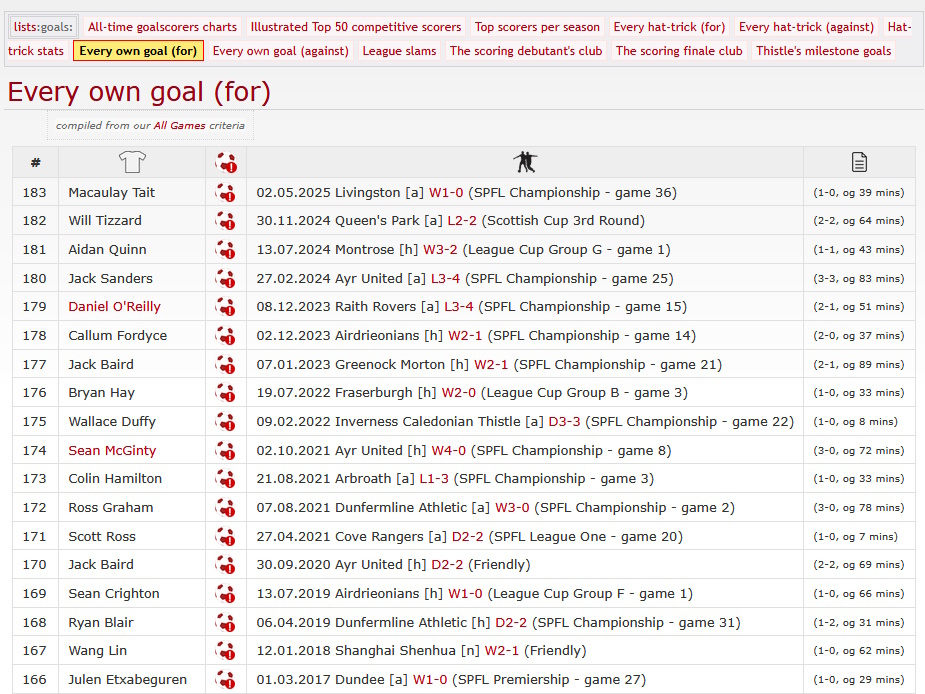Click the own-goal ball icon in Scott Ross's row
This screenshot has height=694, width=925.
(x=226, y=536)
